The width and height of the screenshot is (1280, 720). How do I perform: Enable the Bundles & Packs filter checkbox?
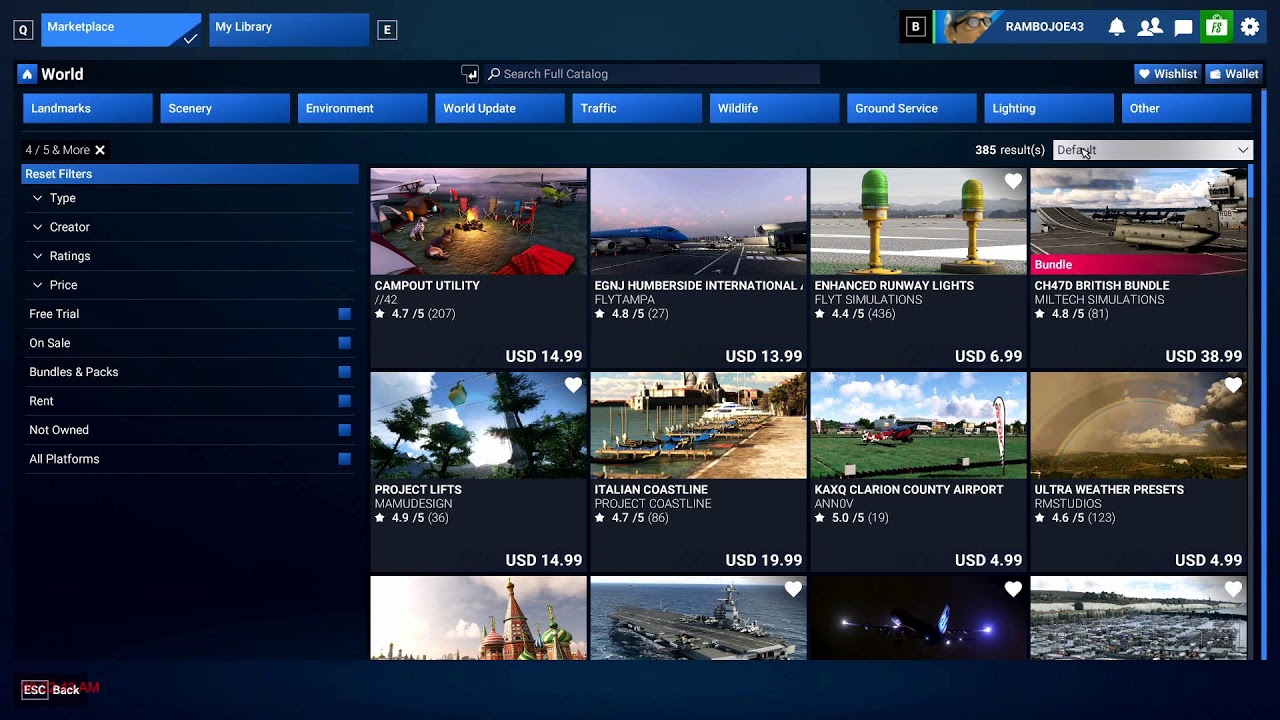click(x=345, y=372)
